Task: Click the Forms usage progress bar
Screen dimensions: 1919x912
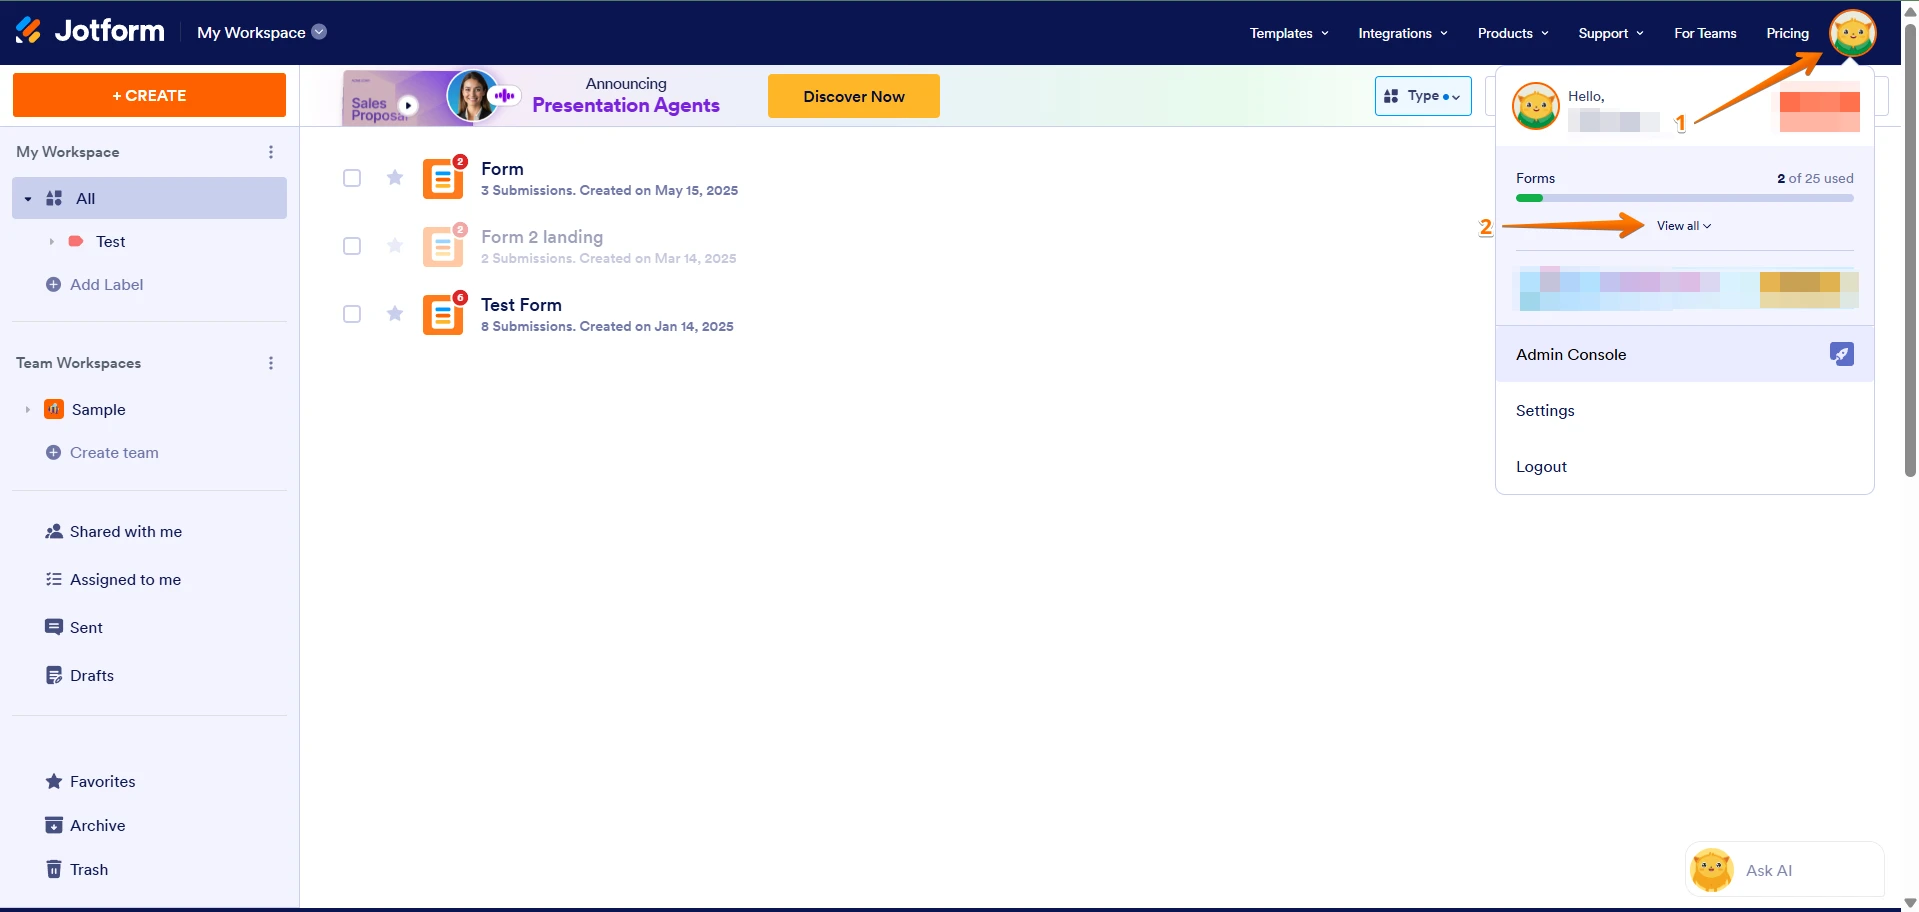Action: pyautogui.click(x=1683, y=197)
